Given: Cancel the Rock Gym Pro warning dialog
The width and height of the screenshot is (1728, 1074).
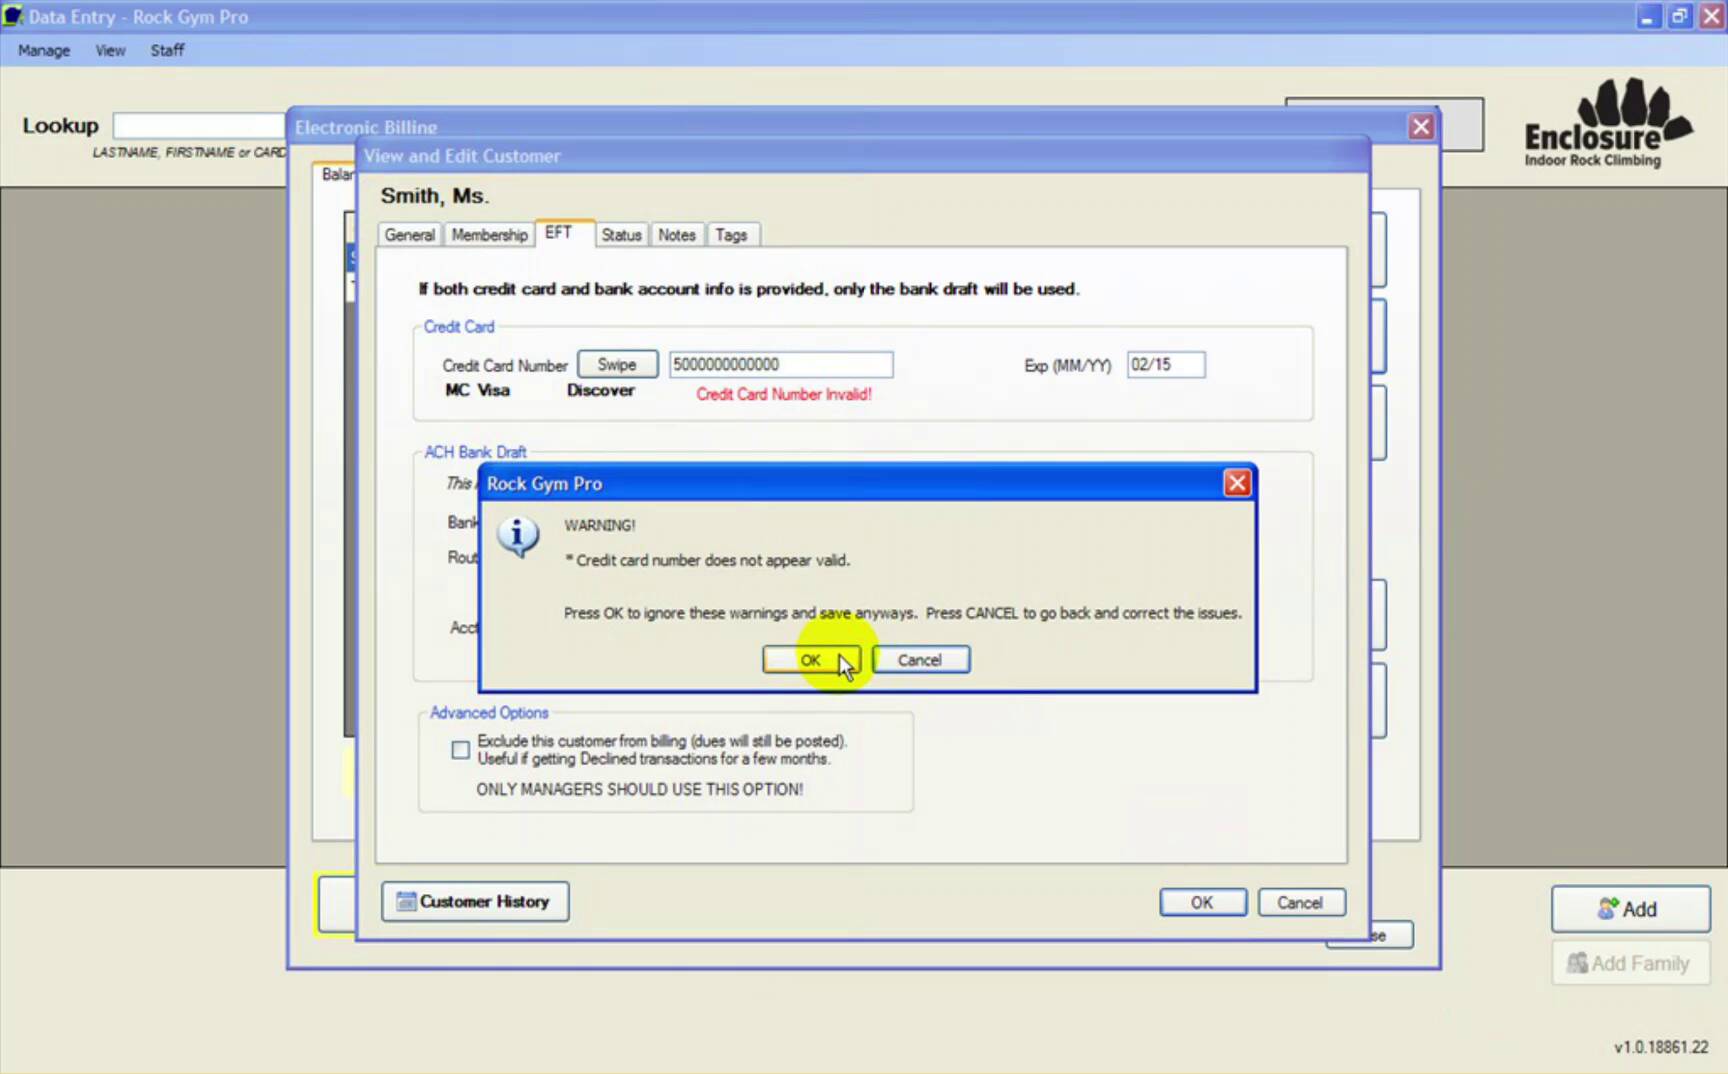Looking at the screenshot, I should 920,660.
